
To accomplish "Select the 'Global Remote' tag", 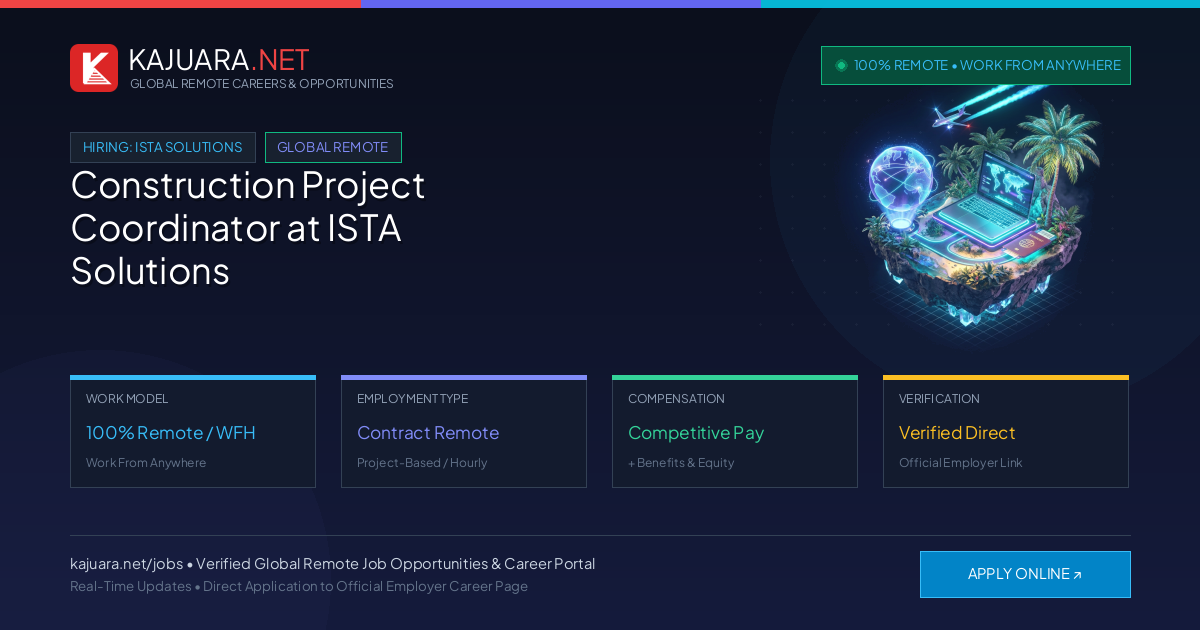I will pos(333,147).
